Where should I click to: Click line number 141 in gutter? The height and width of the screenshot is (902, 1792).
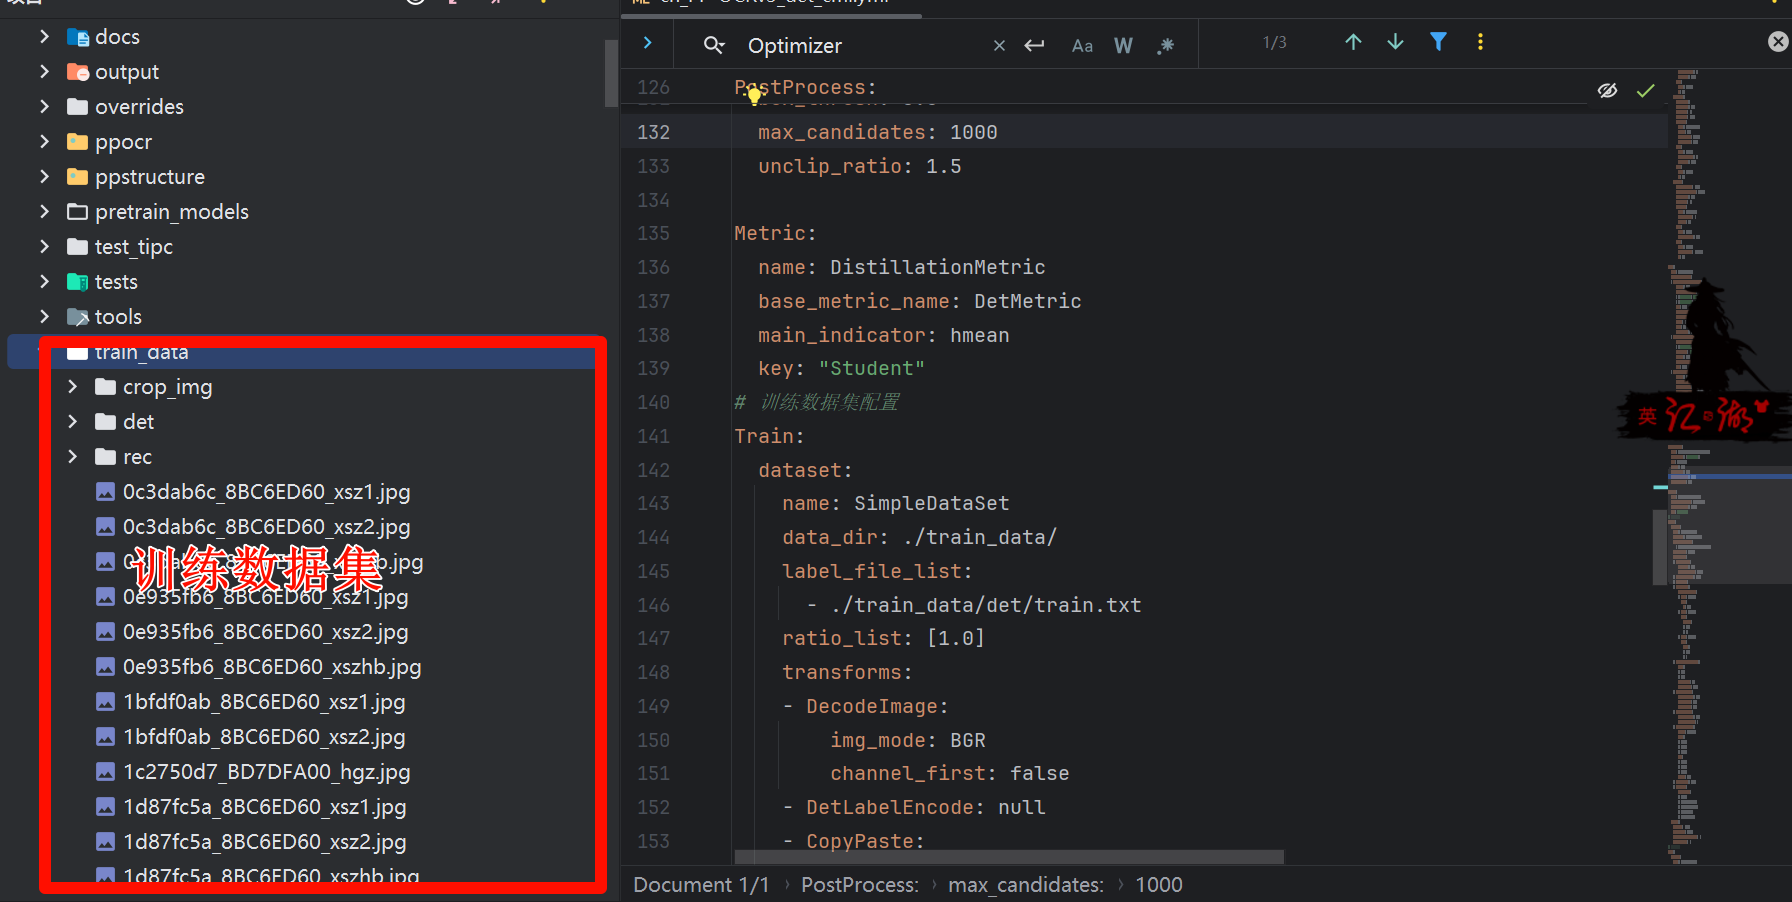click(653, 436)
